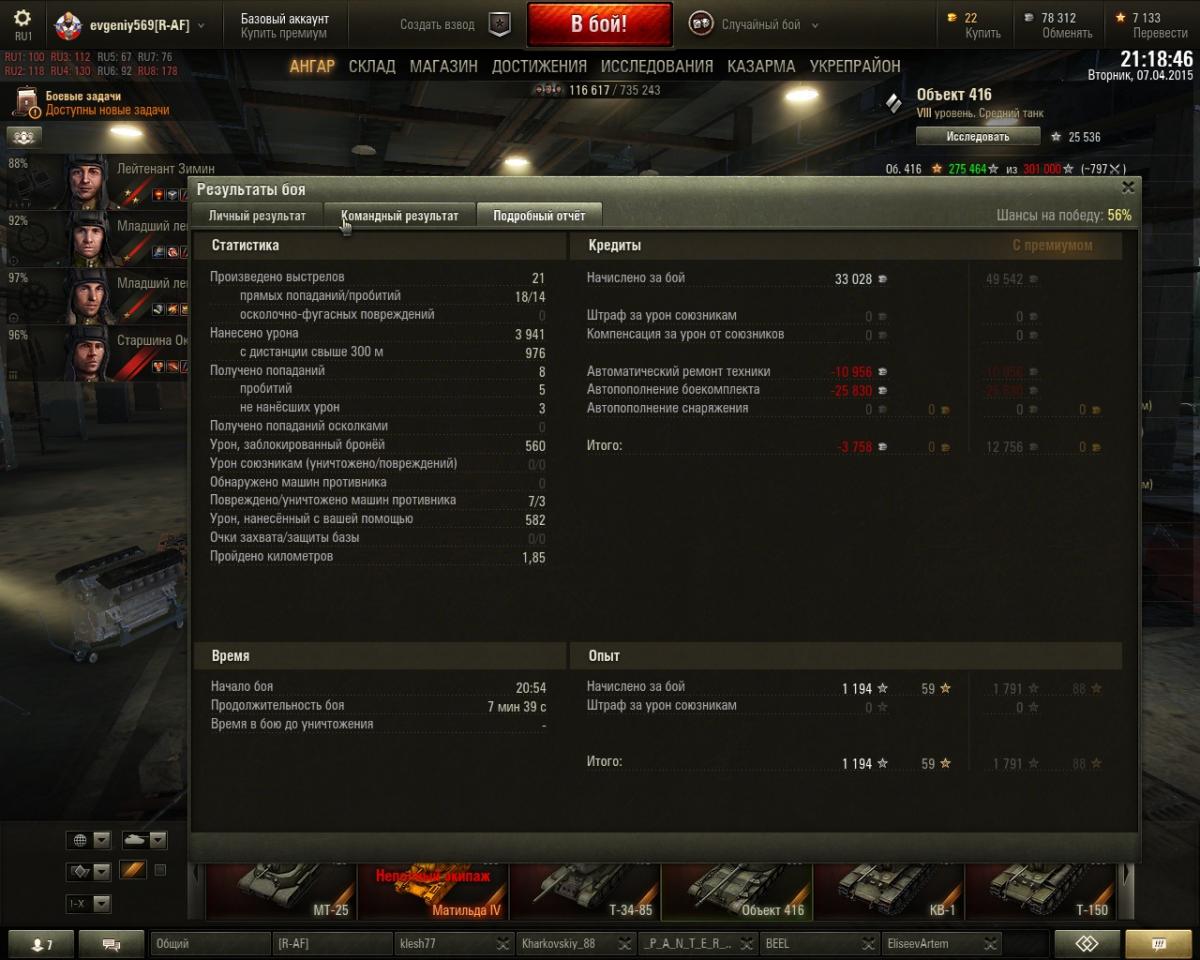1200x960 pixels.
Task: Open the КАЗАРМА menu
Action: tap(761, 66)
